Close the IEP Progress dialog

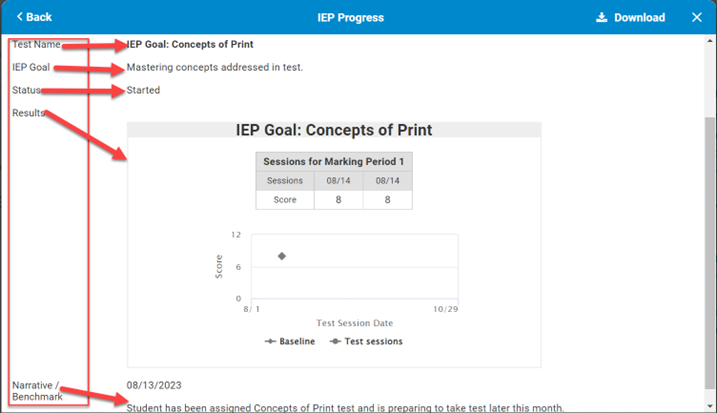(x=696, y=17)
